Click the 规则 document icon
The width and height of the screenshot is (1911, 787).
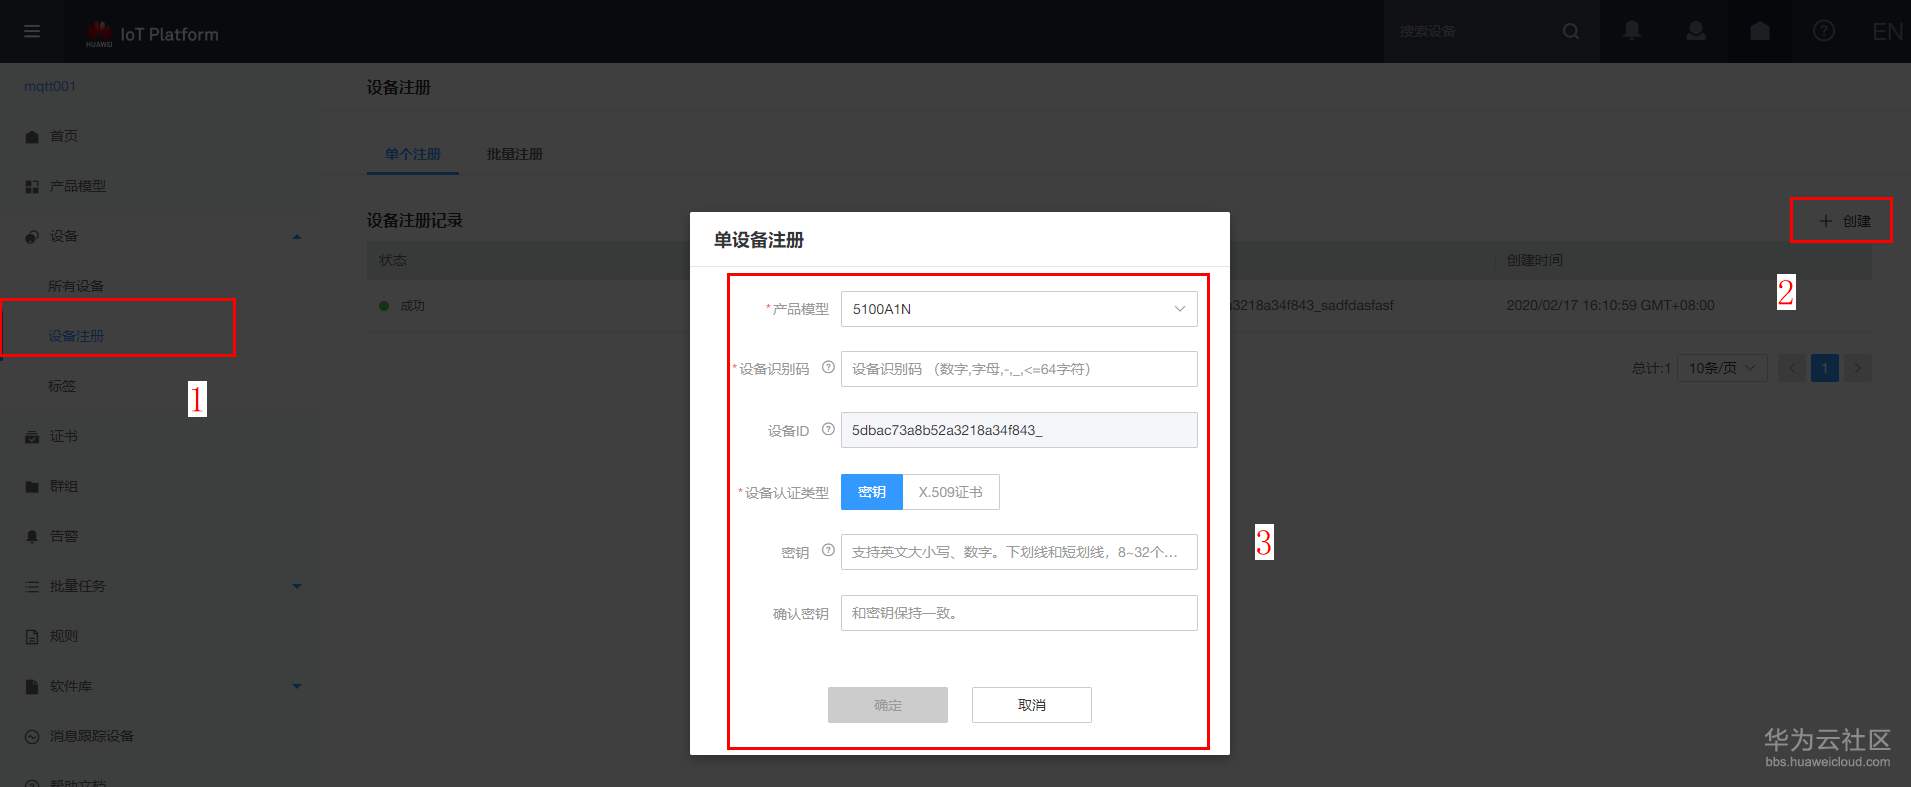[x=32, y=637]
